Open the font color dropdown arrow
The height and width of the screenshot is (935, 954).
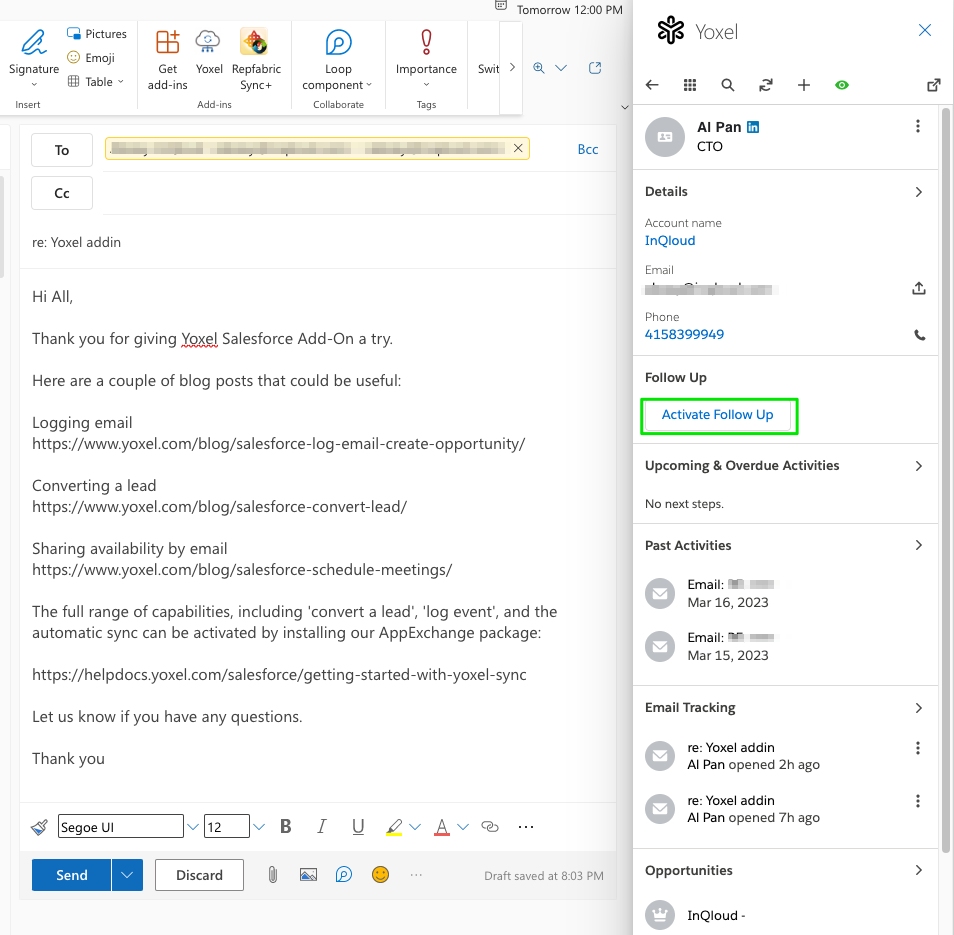click(463, 827)
